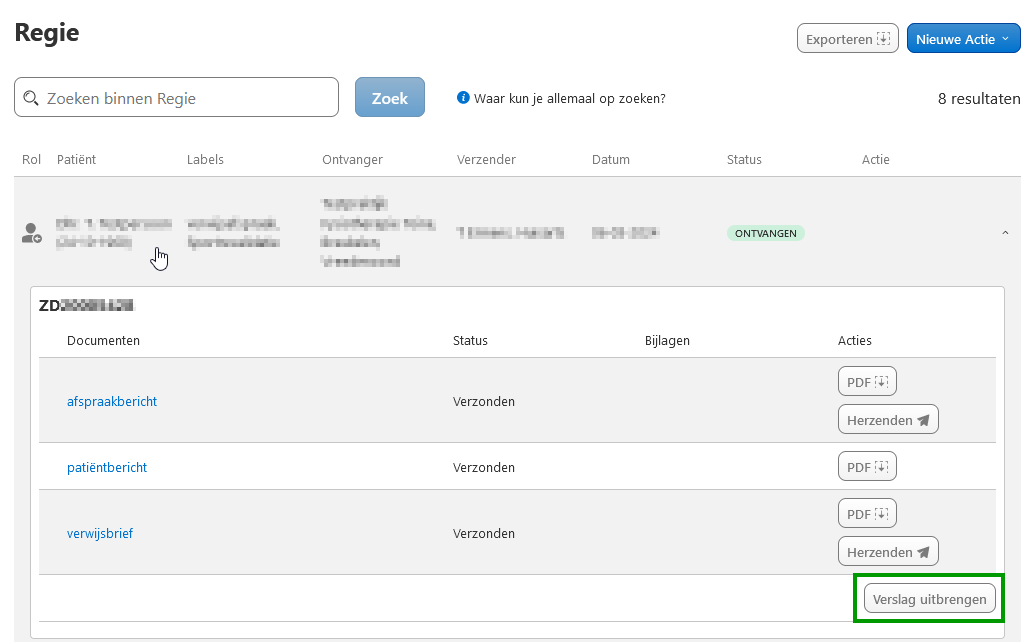Collapse the expanded patient row chevron

pos(1005,233)
